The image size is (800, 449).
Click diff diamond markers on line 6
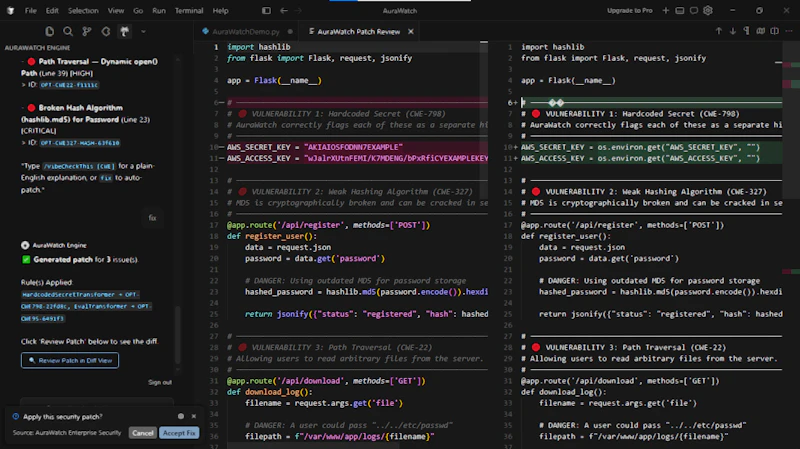point(556,103)
